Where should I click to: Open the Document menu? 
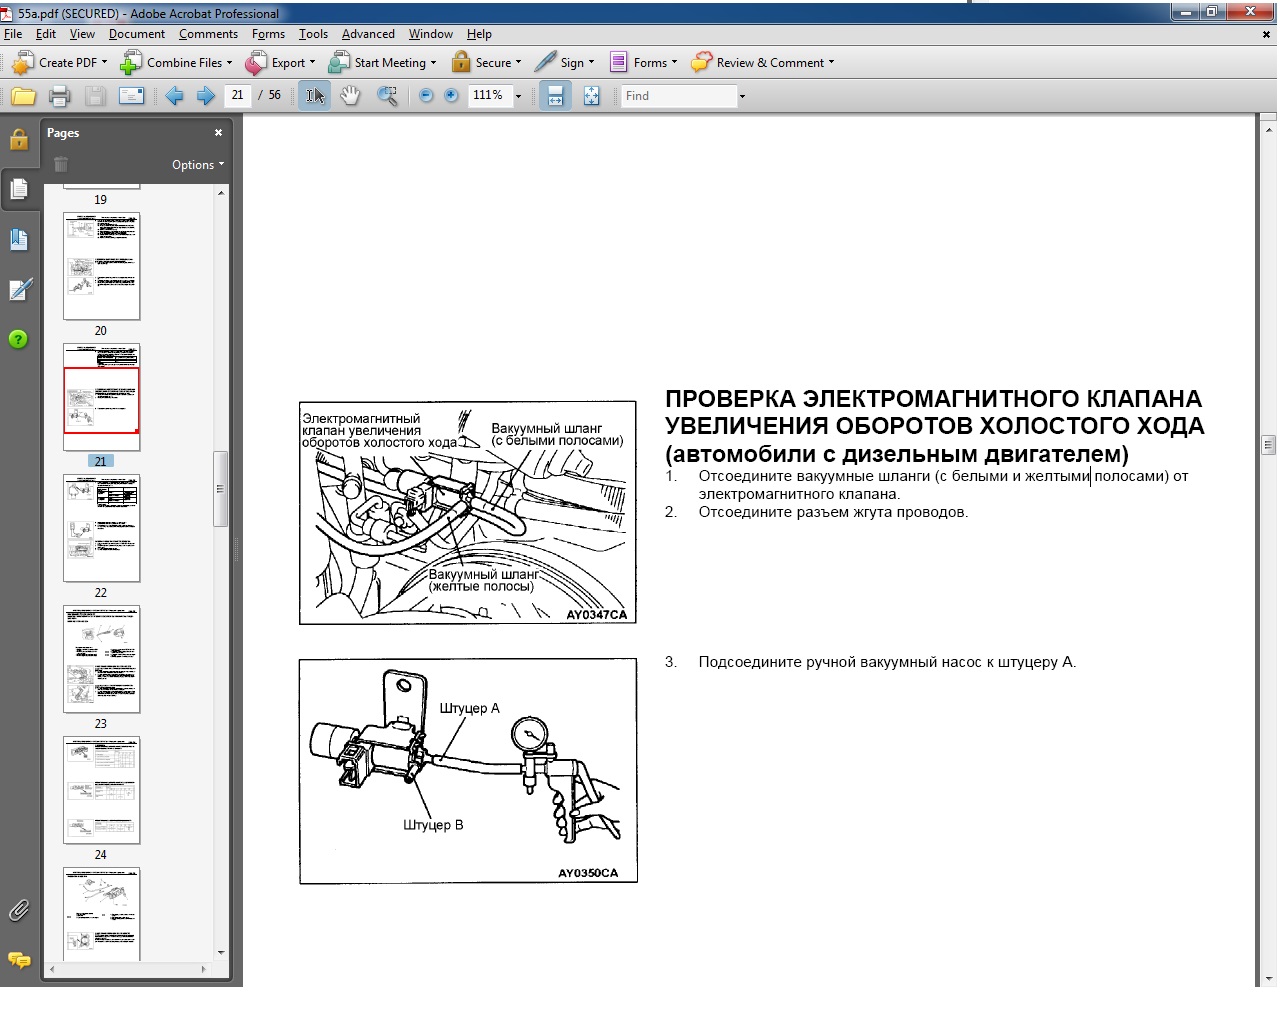click(x=136, y=34)
